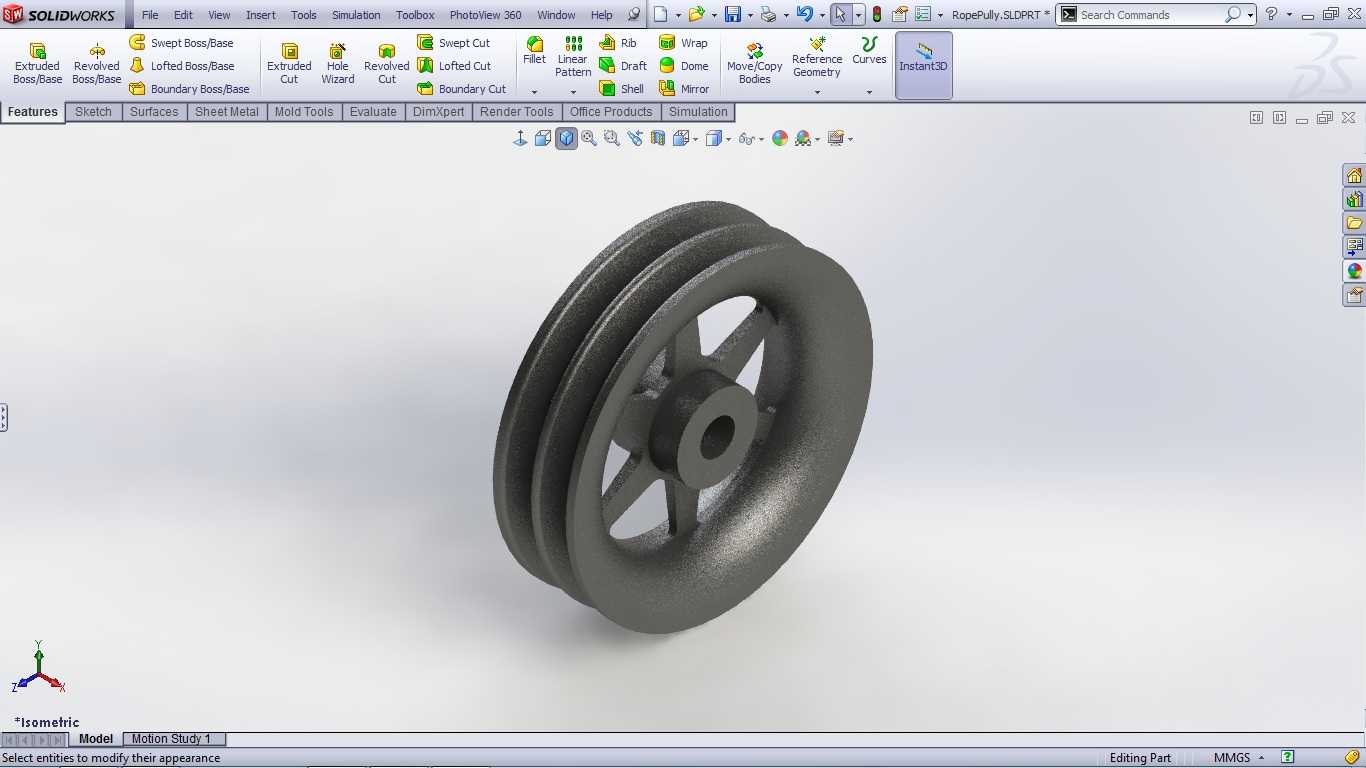Click the Zoom to Fit magnifier icon
The height and width of the screenshot is (768, 1366).
point(589,139)
